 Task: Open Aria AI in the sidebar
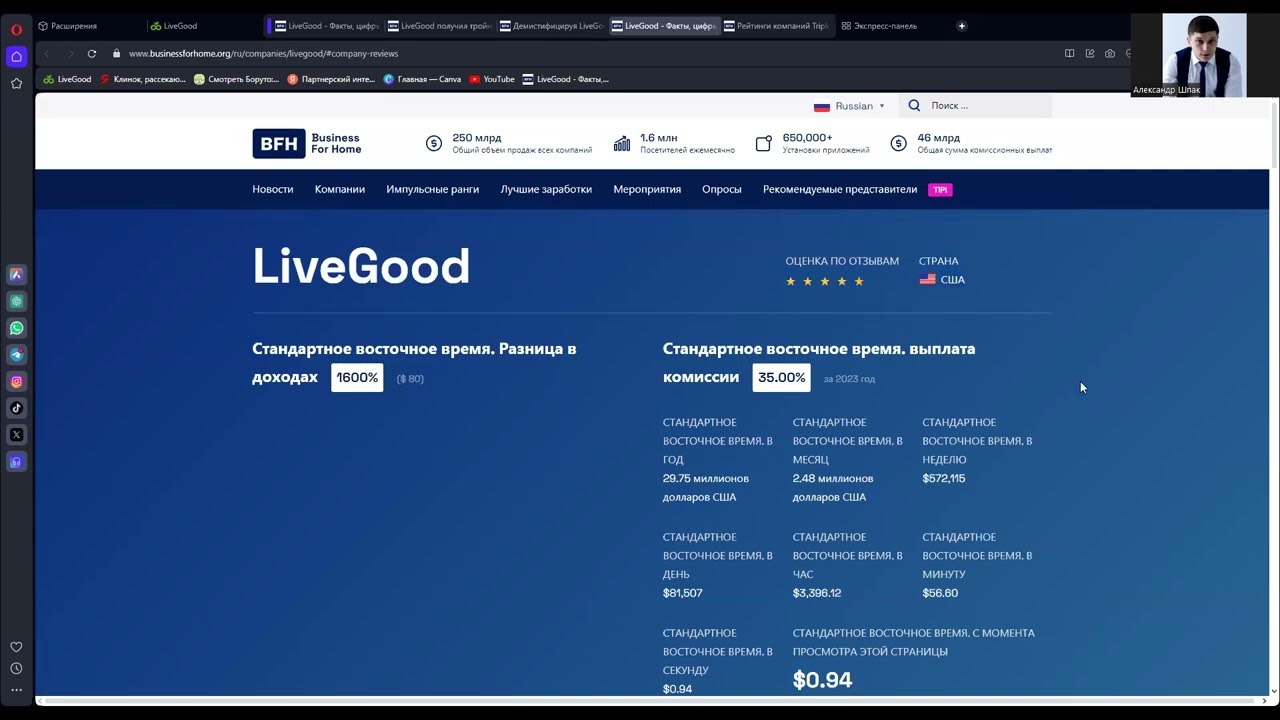[x=16, y=274]
